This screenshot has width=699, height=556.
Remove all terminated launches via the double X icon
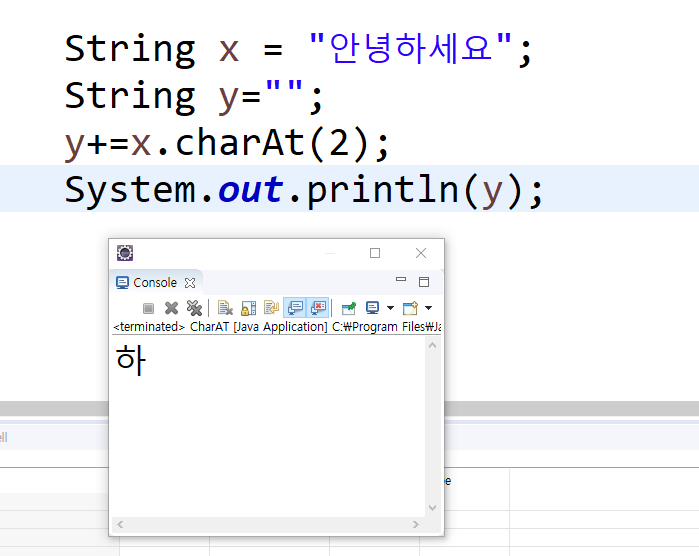click(x=194, y=308)
